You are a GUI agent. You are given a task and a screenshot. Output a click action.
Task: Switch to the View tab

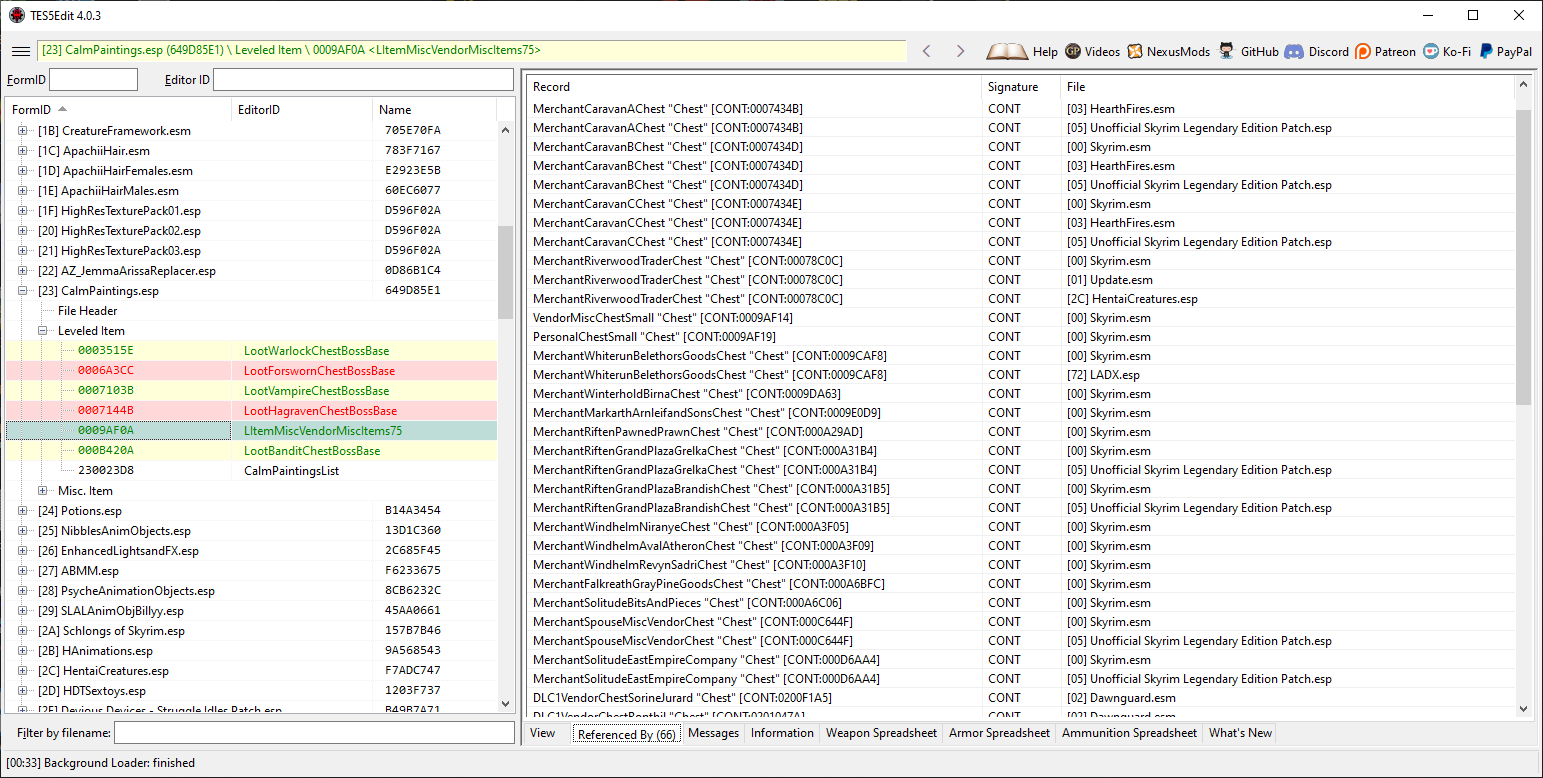click(543, 733)
